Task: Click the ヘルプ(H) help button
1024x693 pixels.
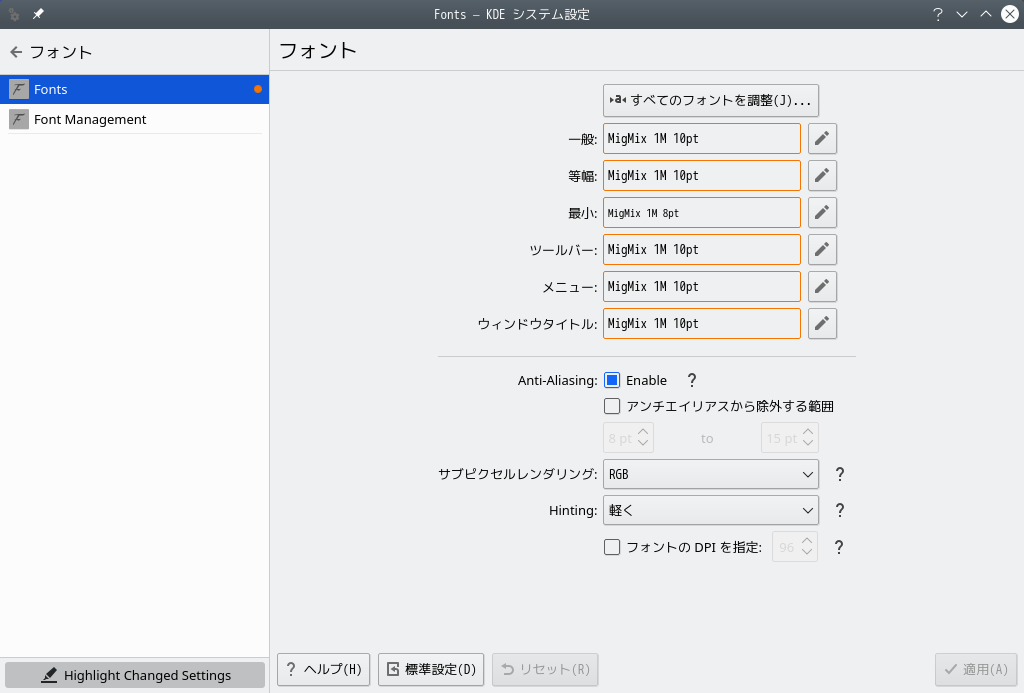Action: (x=324, y=669)
